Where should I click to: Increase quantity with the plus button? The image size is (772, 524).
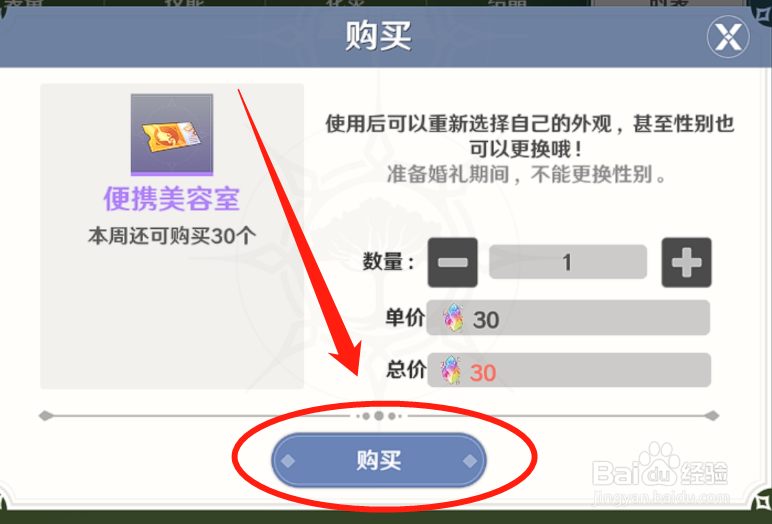(686, 262)
